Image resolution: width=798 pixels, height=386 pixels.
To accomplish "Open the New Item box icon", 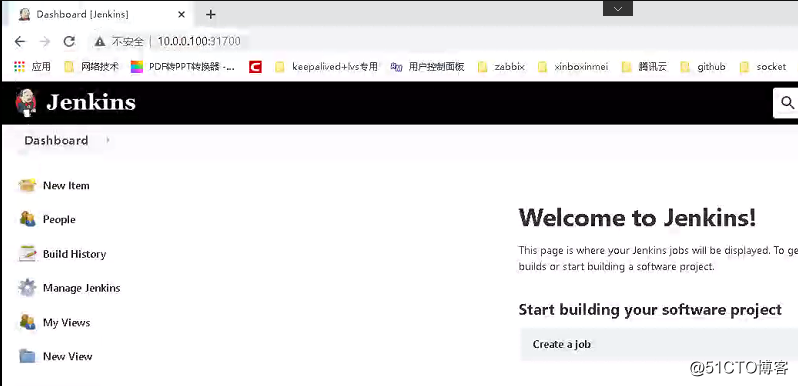I will pos(27,185).
